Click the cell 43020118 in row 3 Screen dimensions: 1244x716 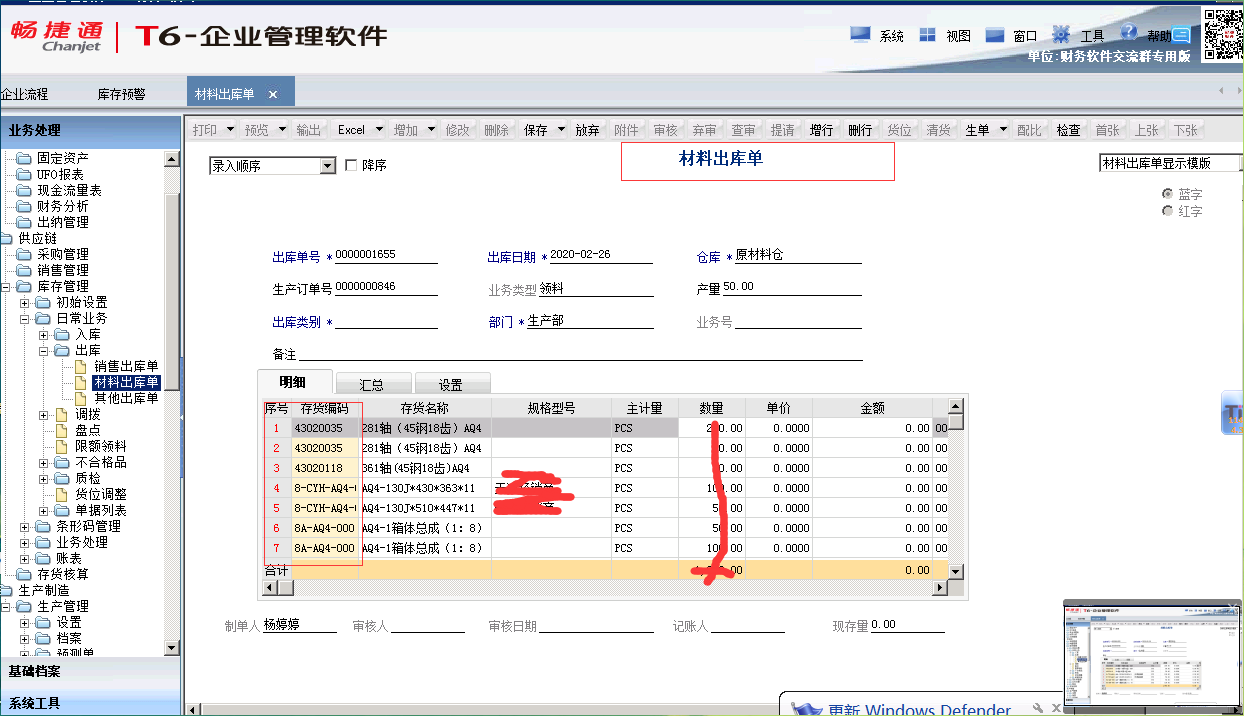coord(325,468)
